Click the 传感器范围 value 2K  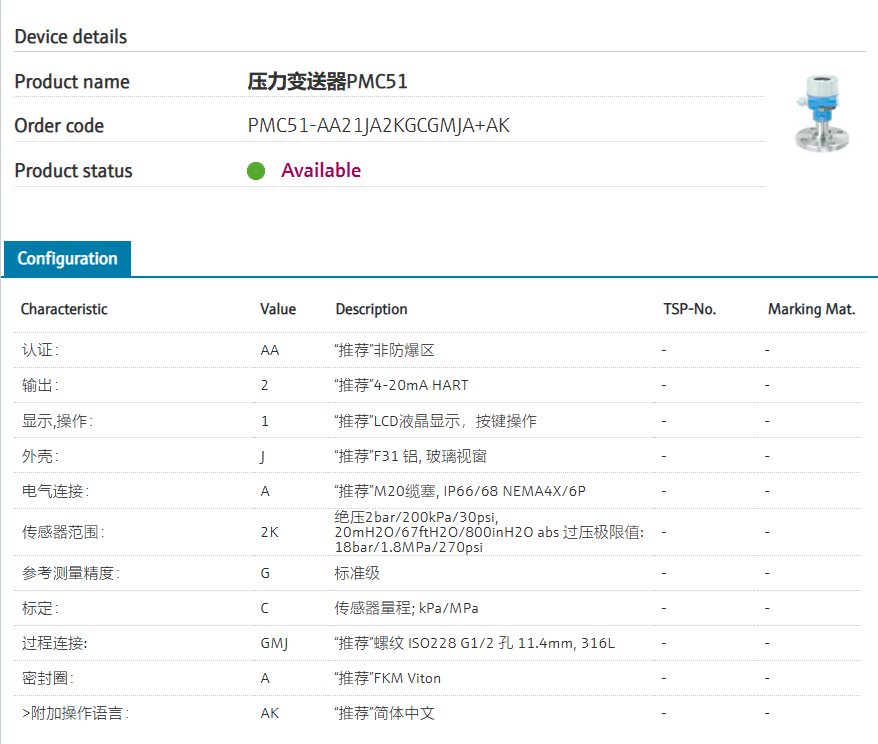tap(269, 532)
